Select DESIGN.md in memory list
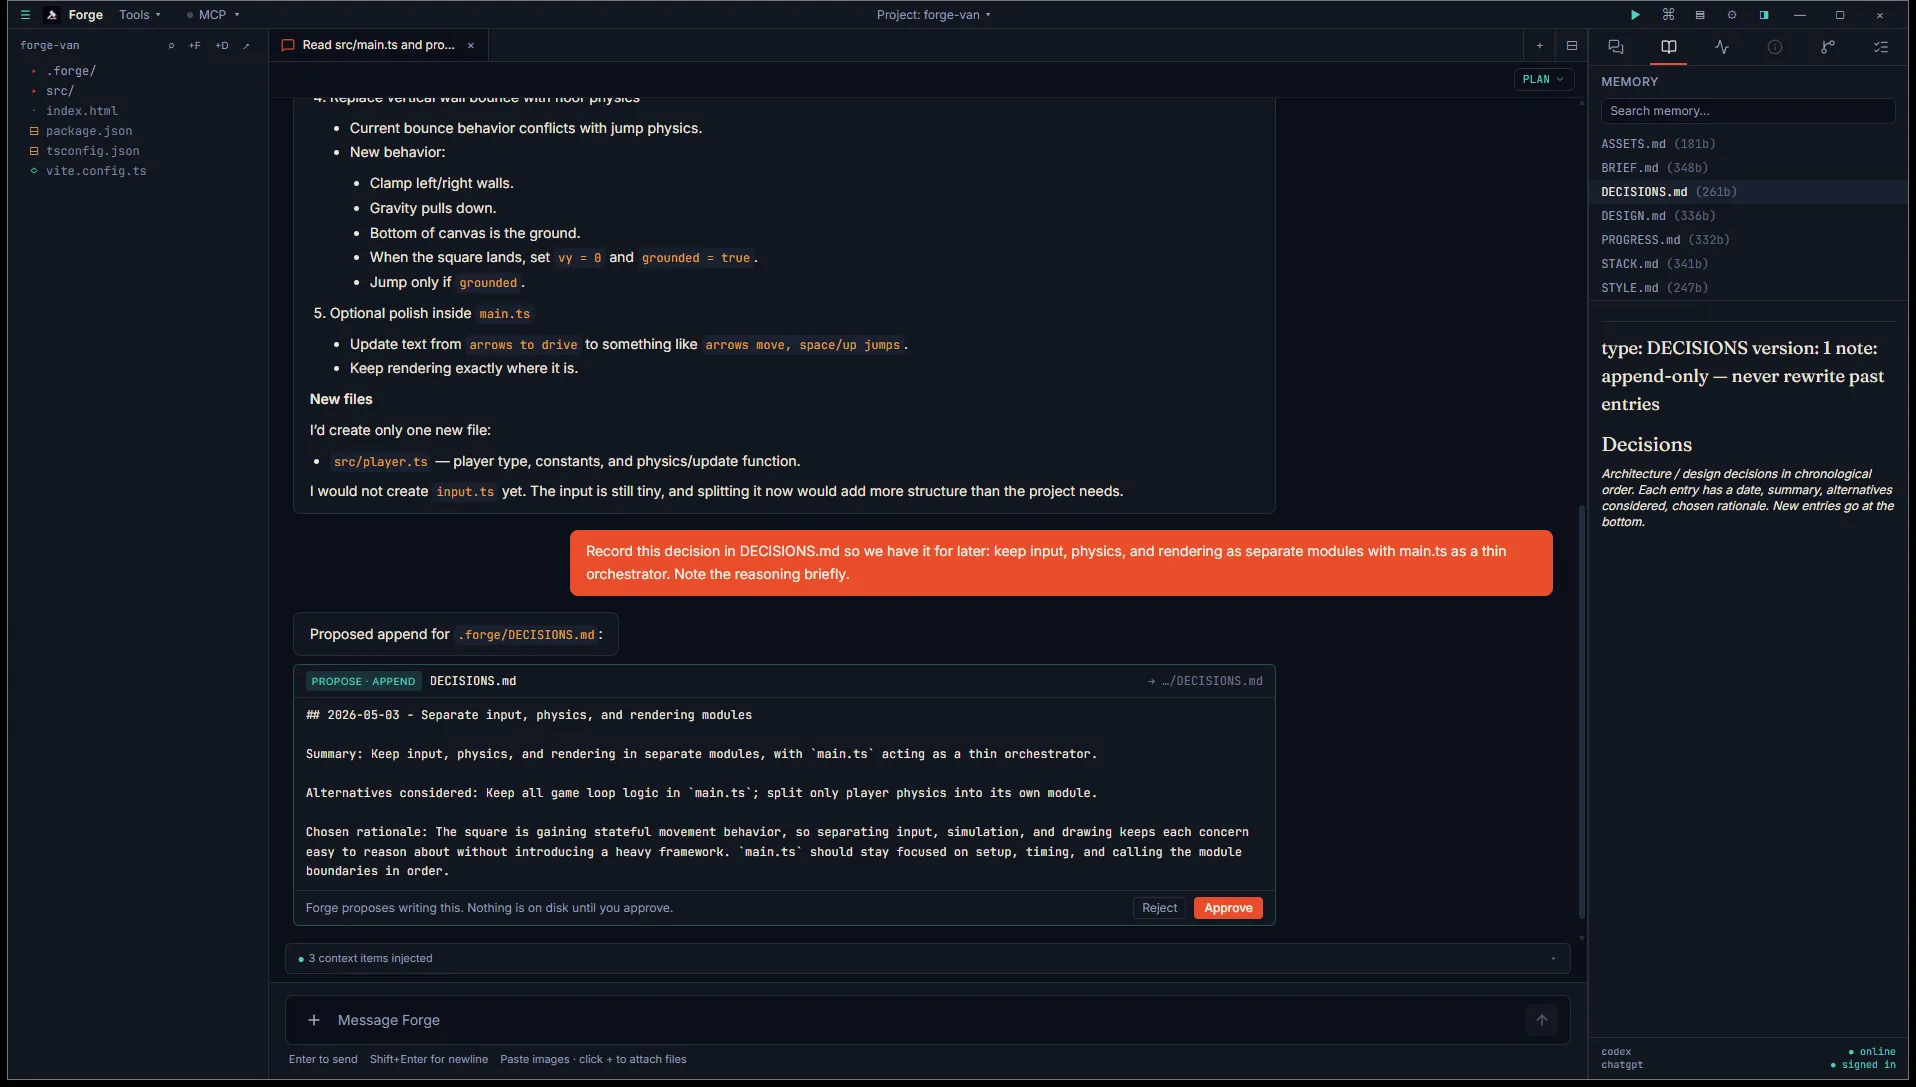This screenshot has height=1087, width=1916. (1748, 216)
